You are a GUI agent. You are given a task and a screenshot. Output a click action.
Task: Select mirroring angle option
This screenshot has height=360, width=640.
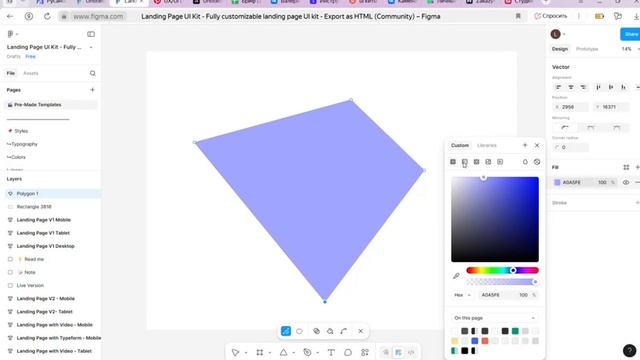(591, 128)
